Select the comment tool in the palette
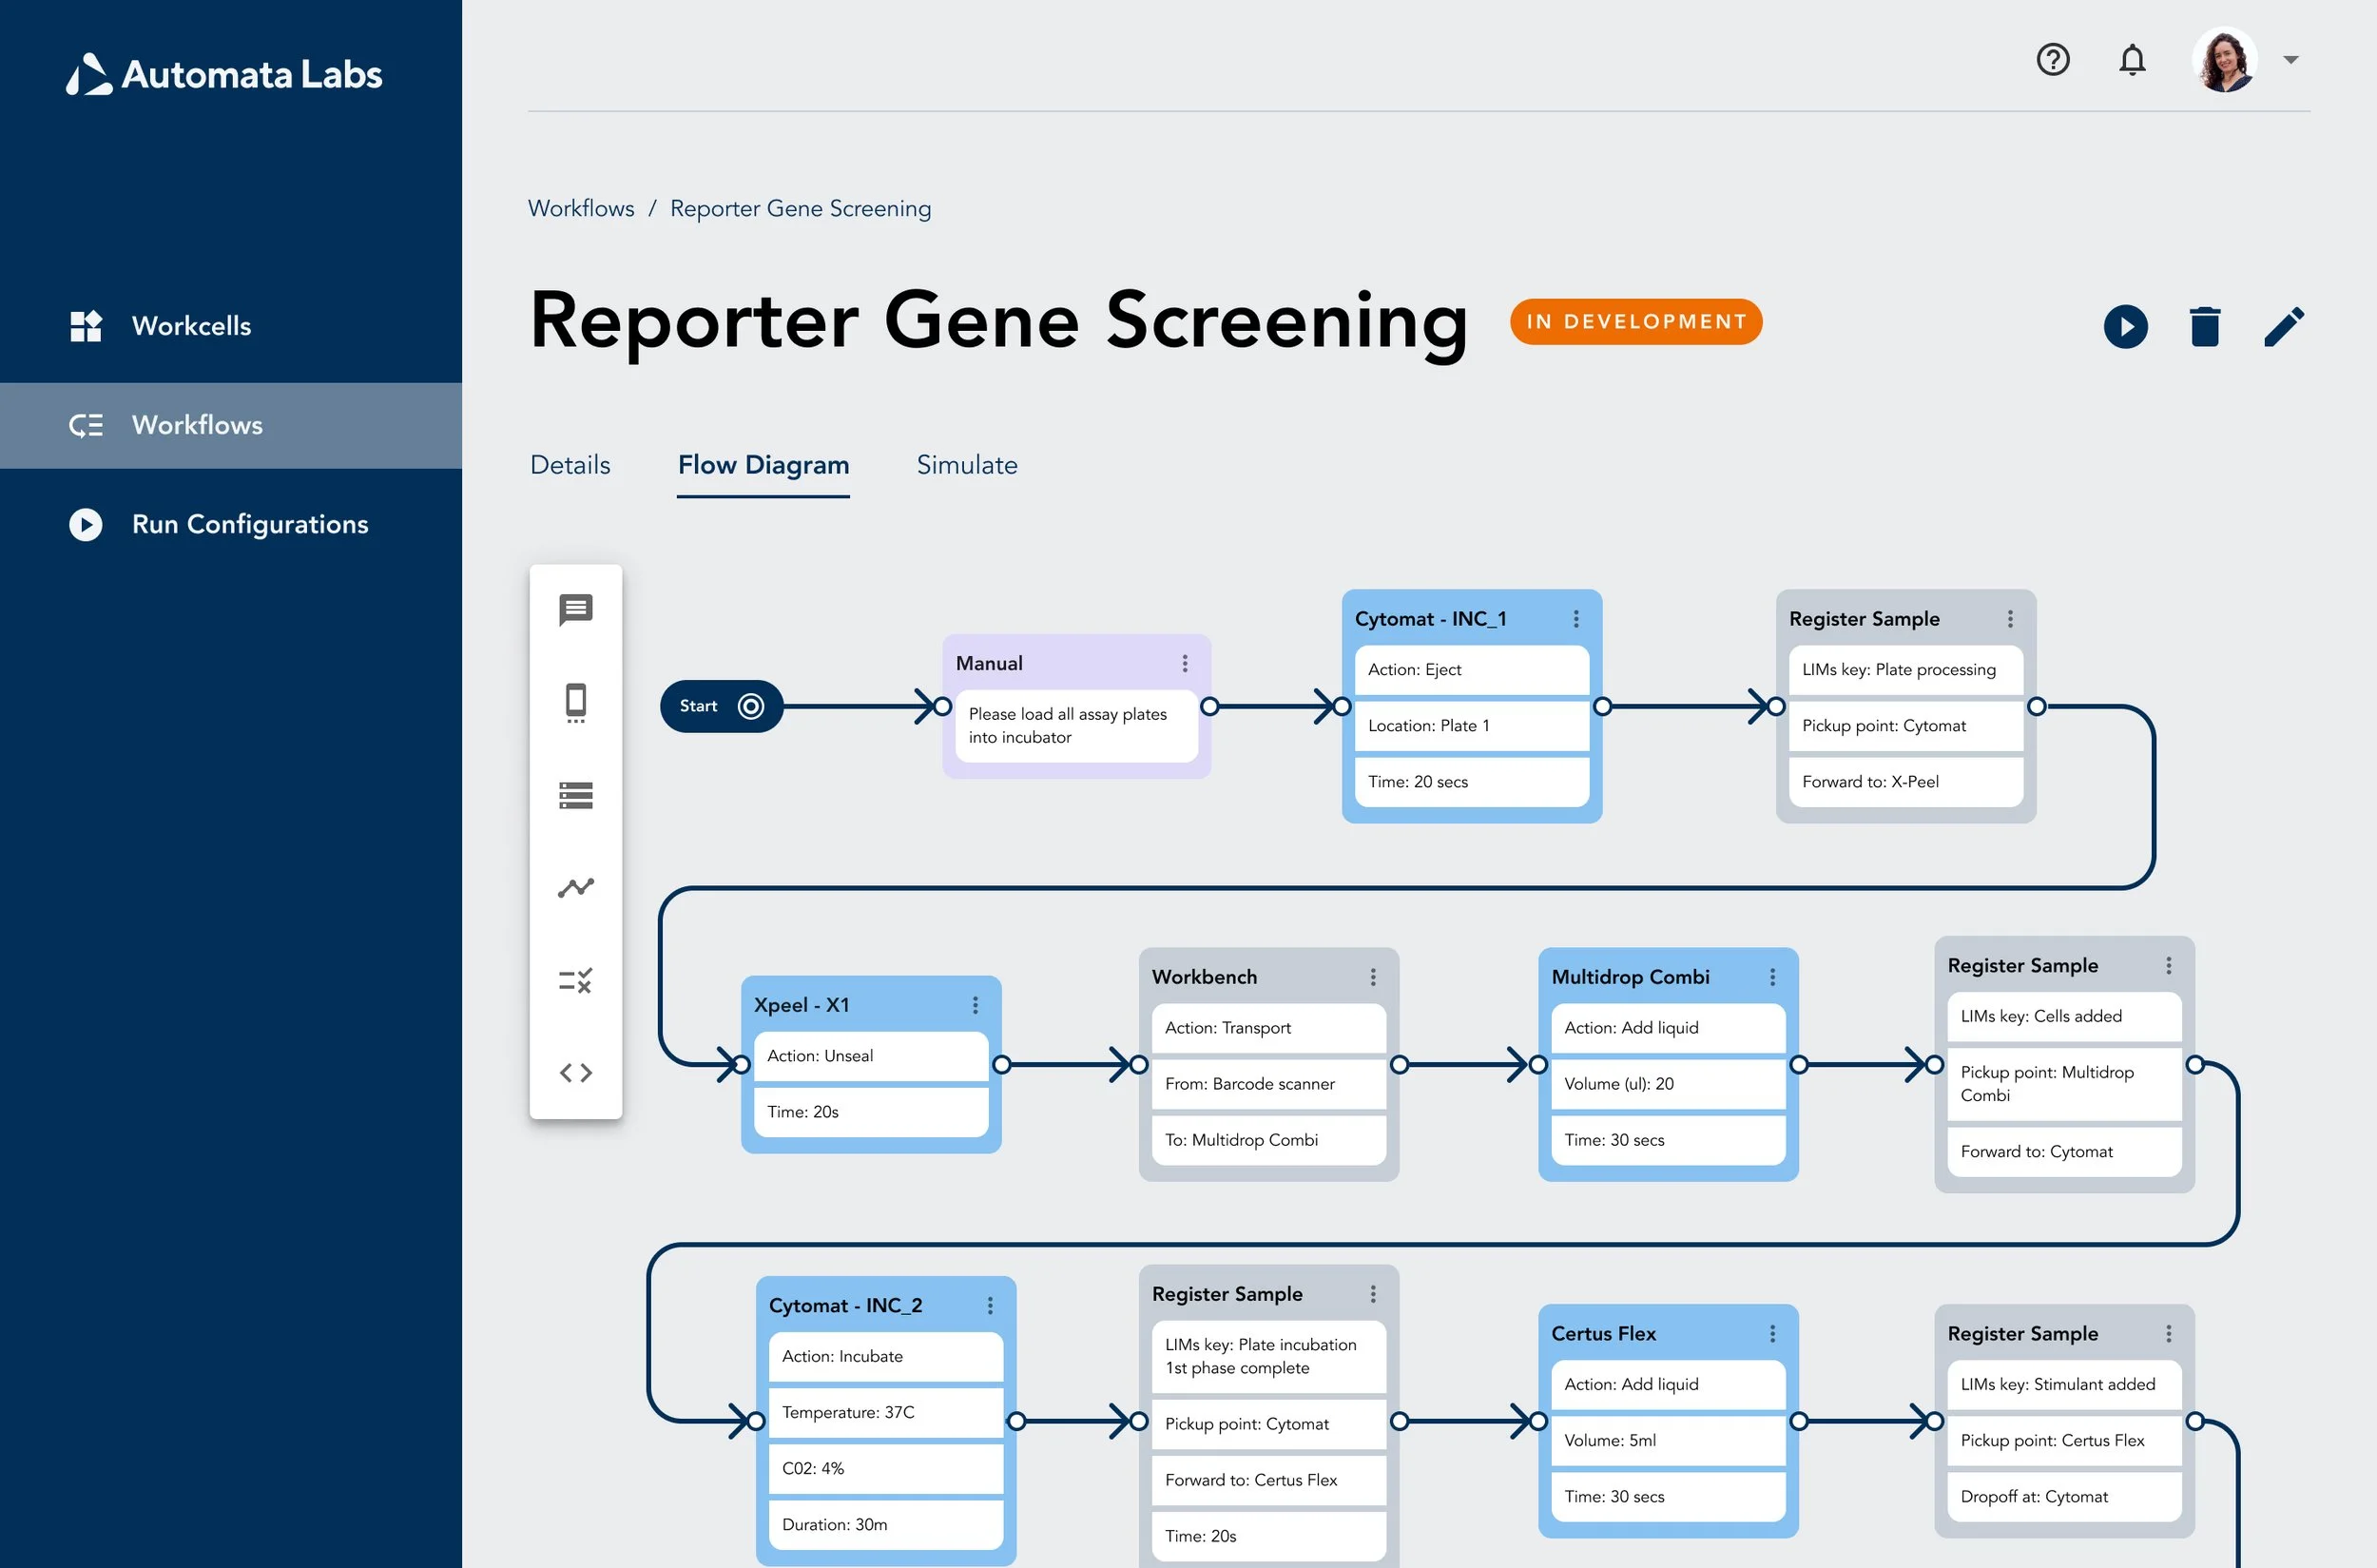Viewport: 2377px width, 1568px height. click(575, 609)
